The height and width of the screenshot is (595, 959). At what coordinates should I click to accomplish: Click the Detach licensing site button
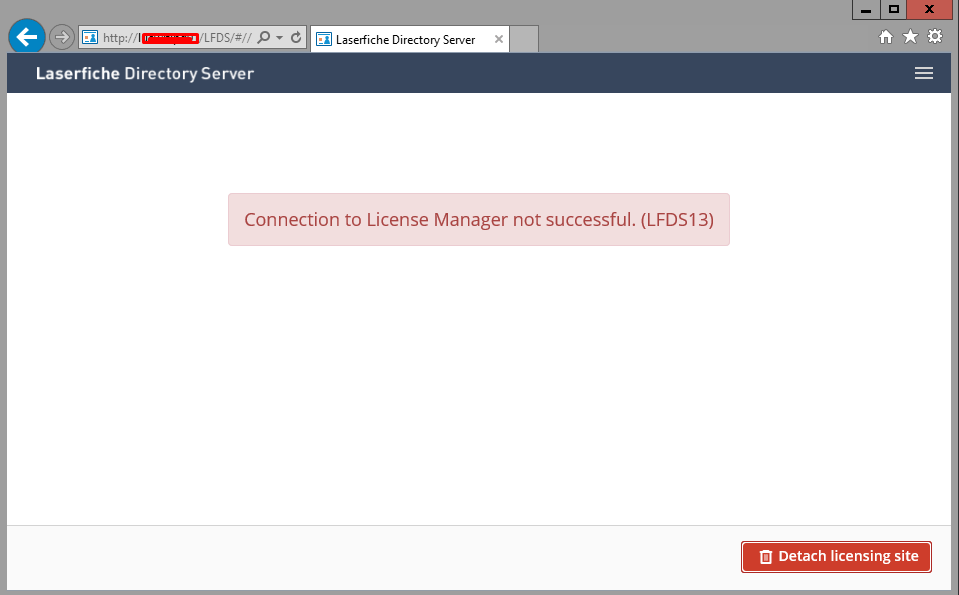(836, 556)
